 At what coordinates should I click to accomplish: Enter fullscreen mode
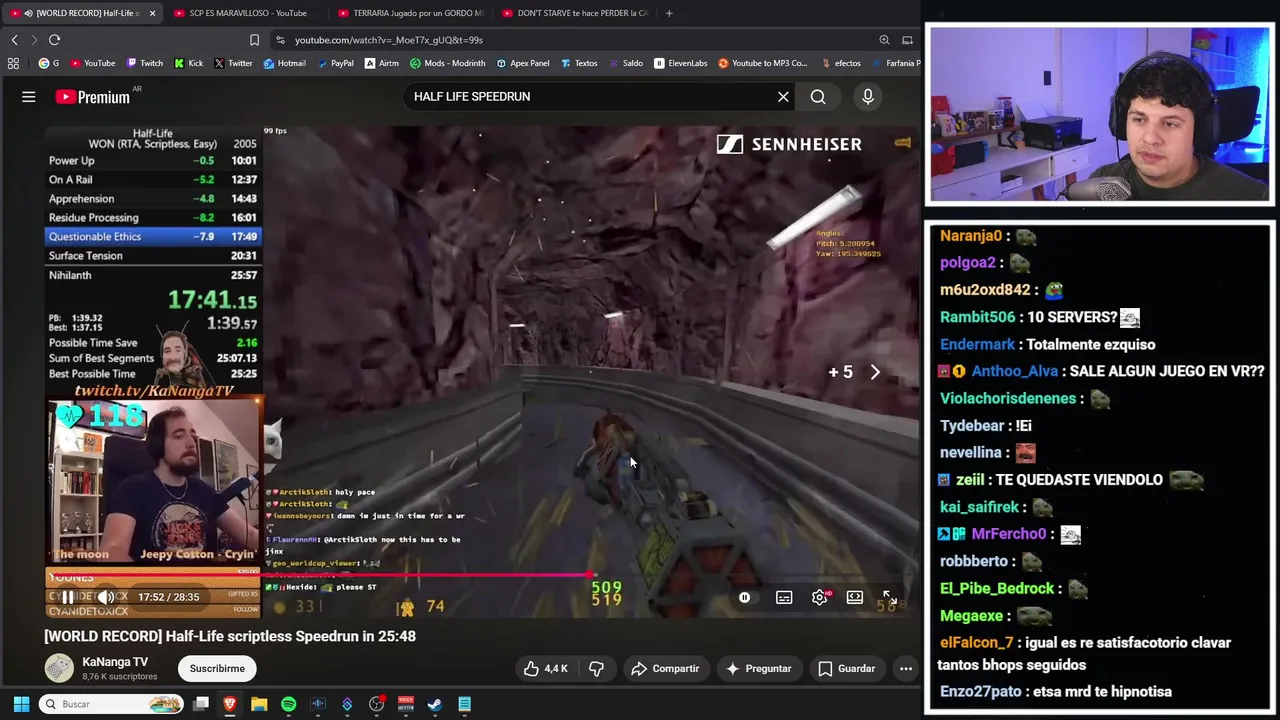click(x=889, y=597)
